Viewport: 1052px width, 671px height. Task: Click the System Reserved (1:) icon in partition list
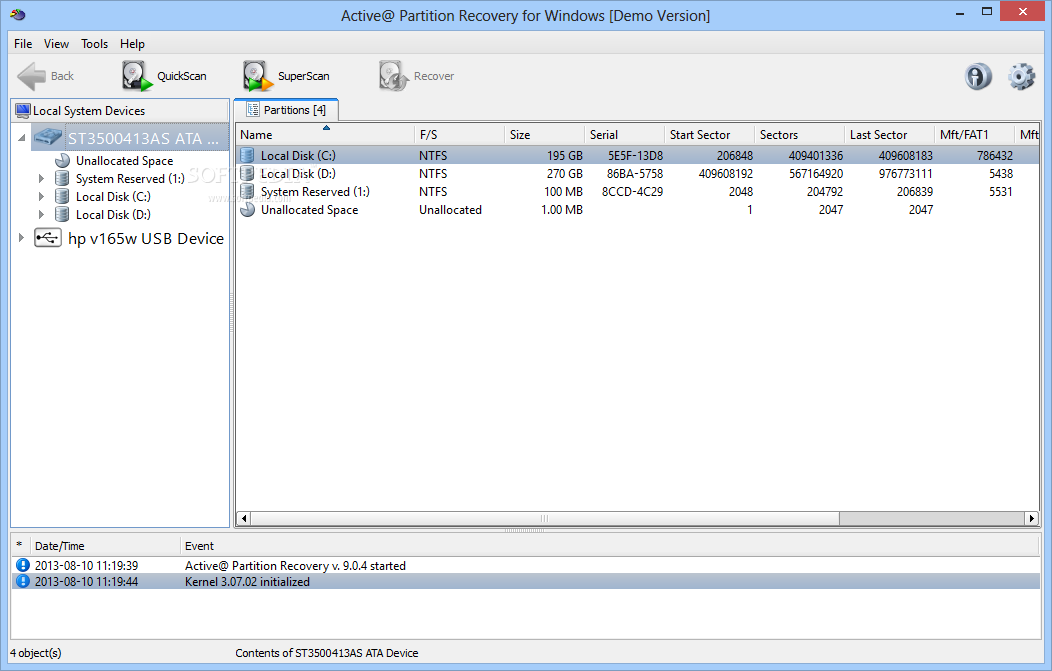[x=248, y=192]
